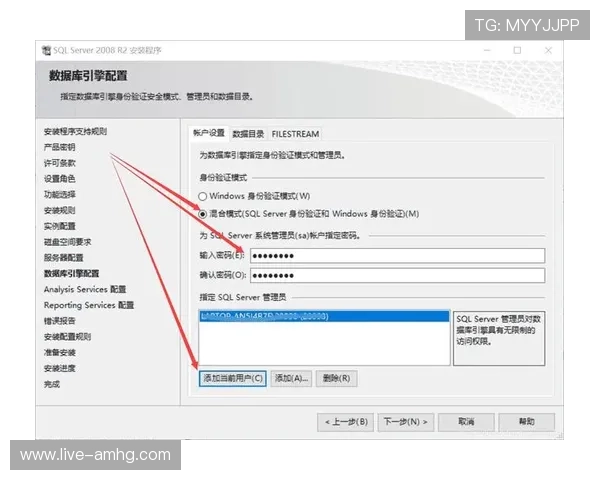Click 错误报告 step in sidebar

(59, 321)
